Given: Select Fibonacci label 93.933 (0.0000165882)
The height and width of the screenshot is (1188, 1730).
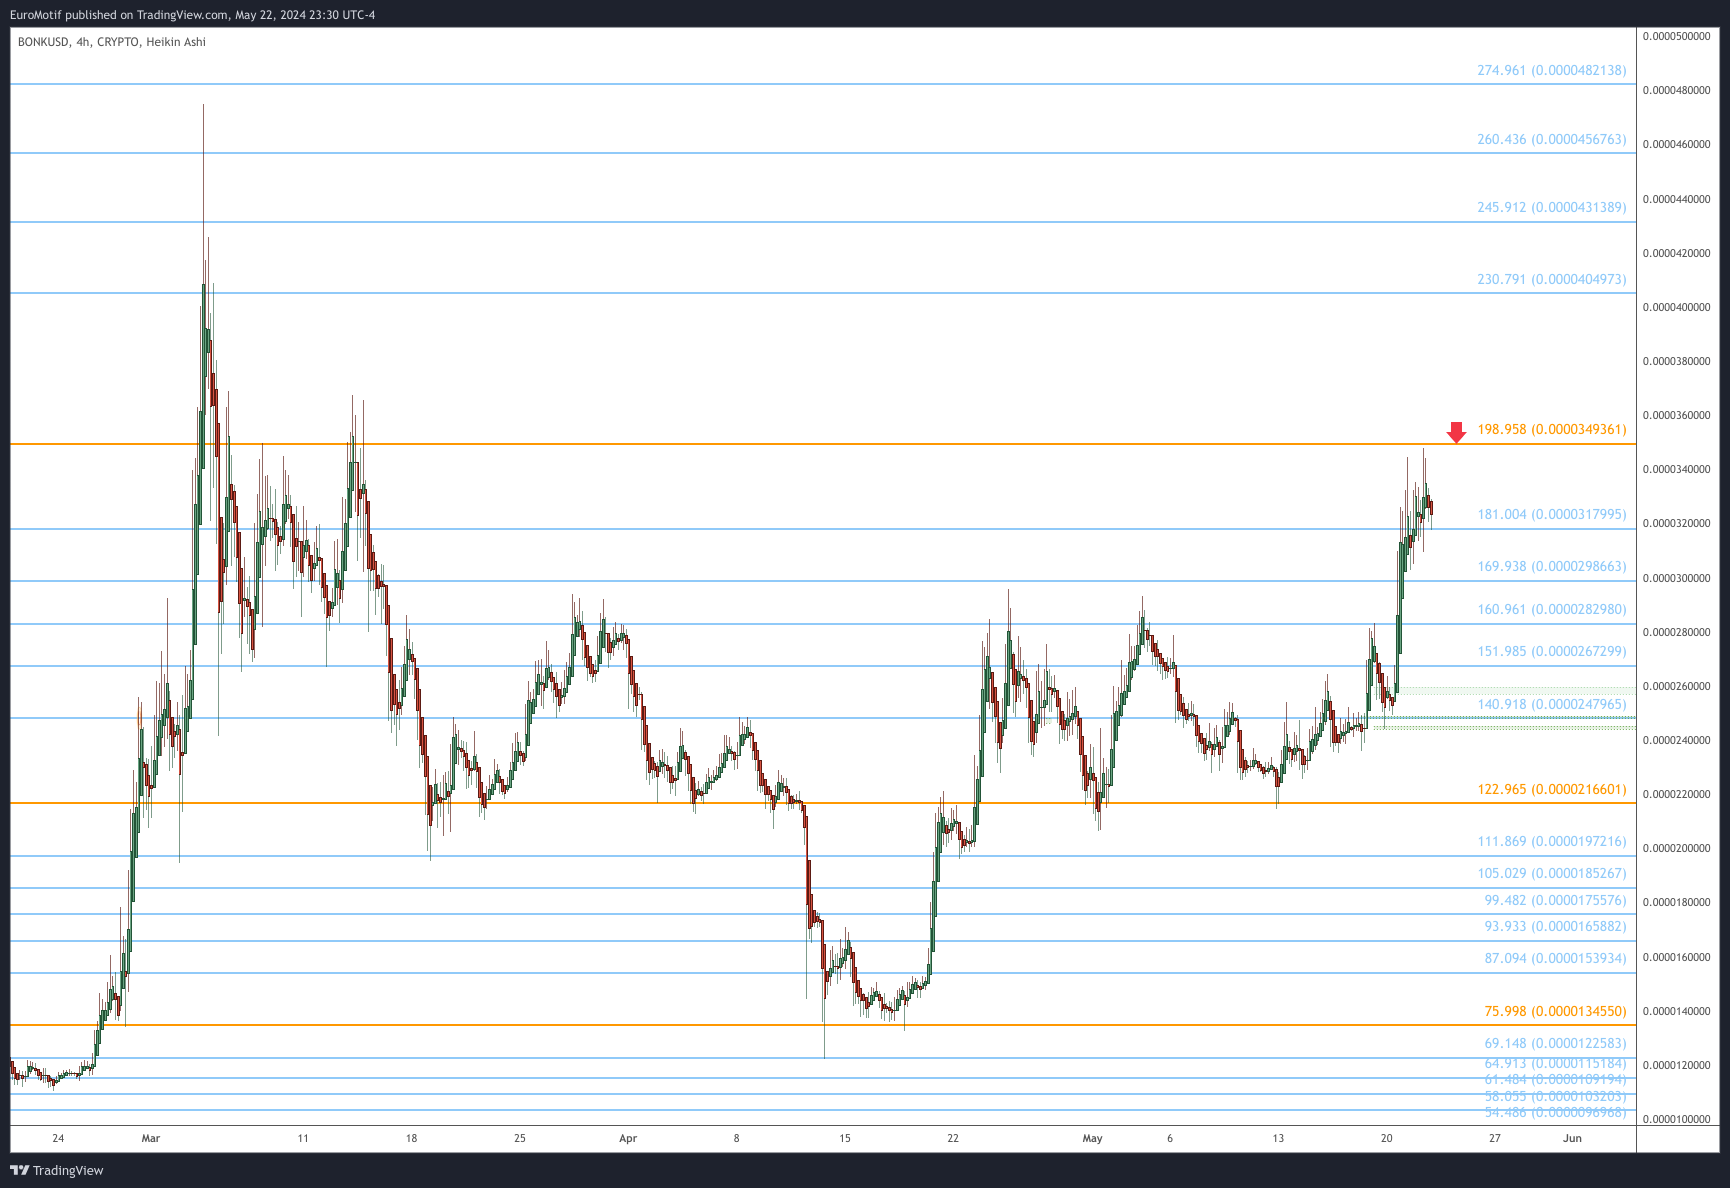Looking at the screenshot, I should coord(1555,926).
